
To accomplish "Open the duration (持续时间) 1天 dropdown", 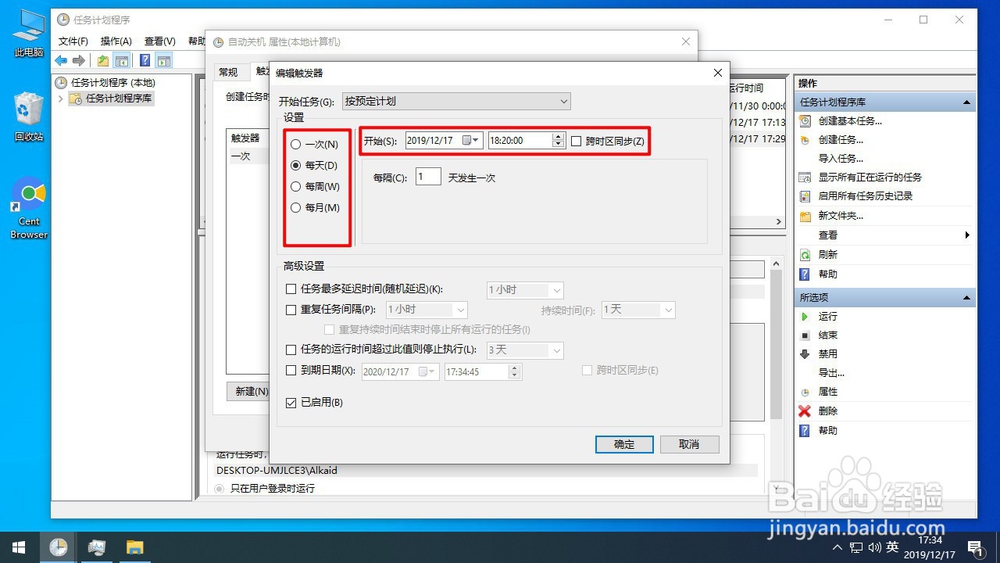I will click(638, 310).
